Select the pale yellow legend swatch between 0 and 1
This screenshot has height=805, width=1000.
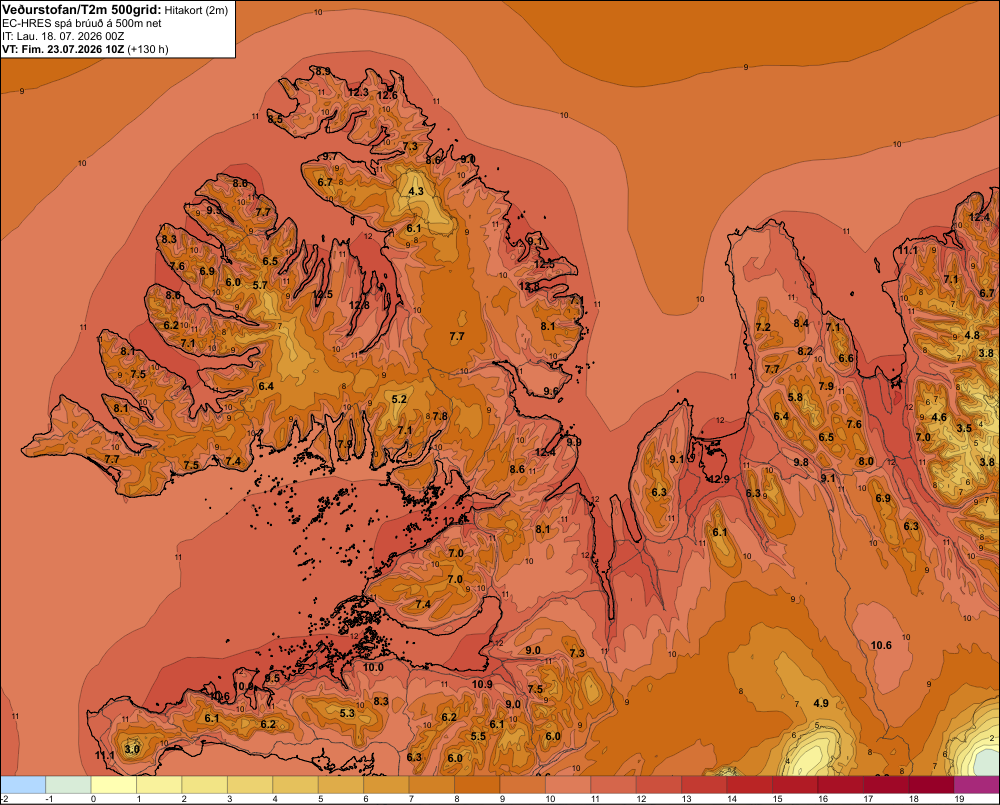pyautogui.click(x=114, y=785)
